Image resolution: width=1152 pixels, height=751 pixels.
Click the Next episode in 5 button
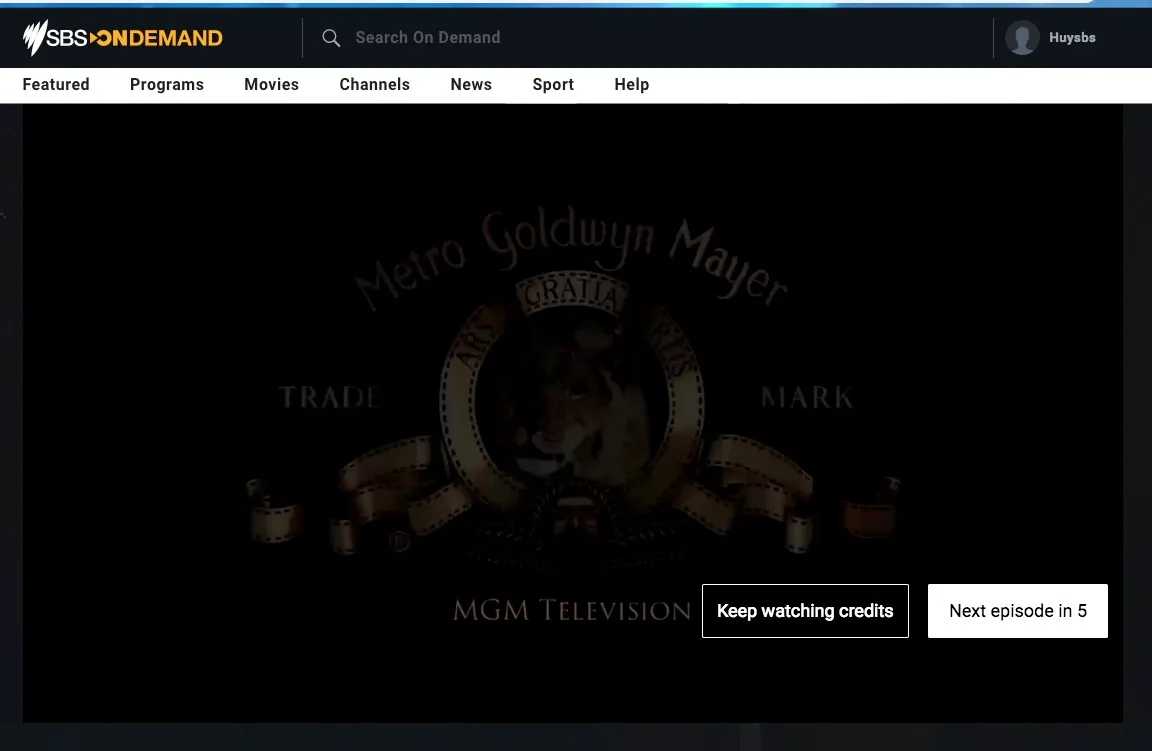pos(1018,611)
